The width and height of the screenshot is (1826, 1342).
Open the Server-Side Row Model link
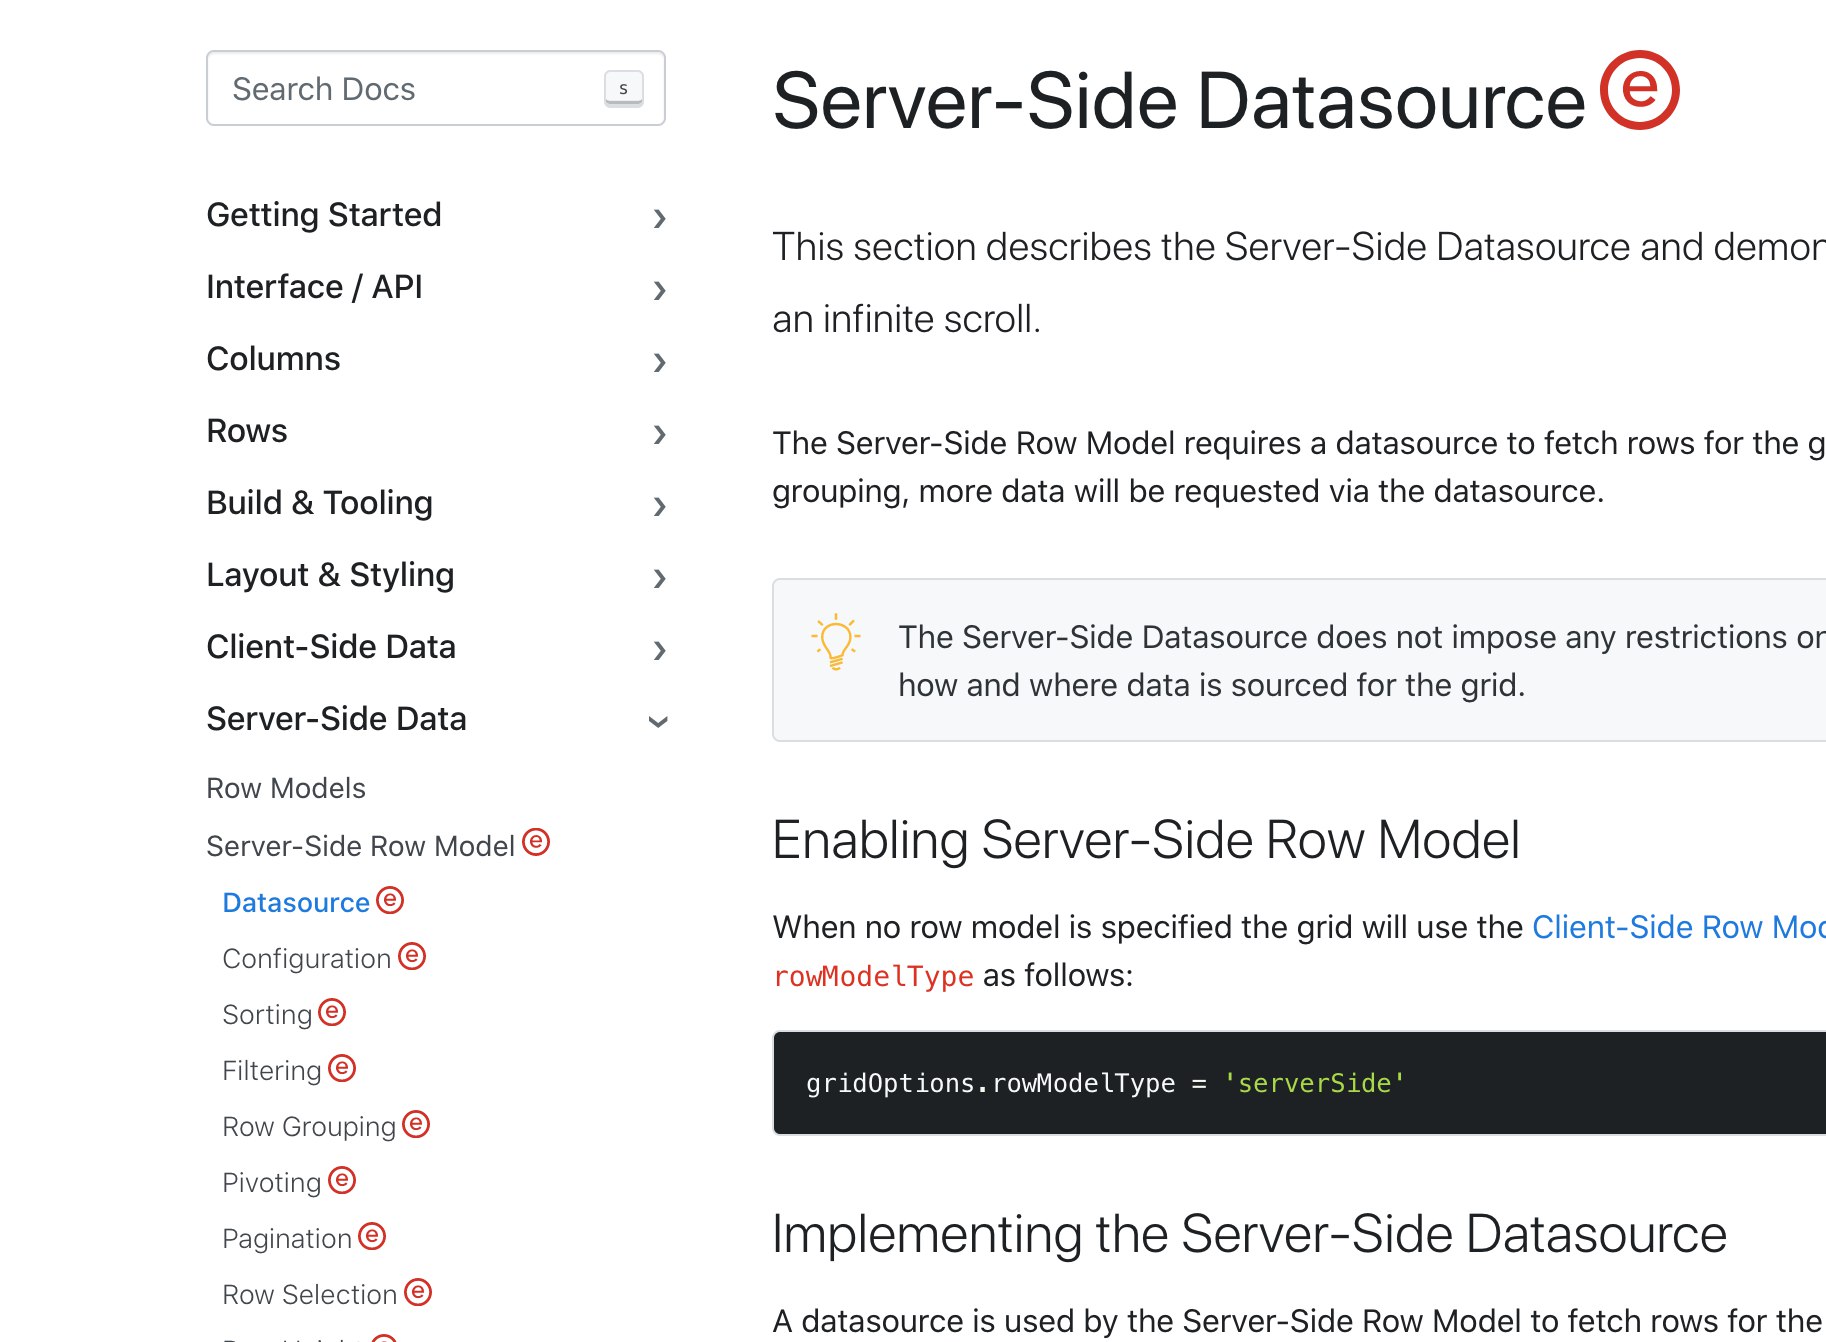(360, 846)
